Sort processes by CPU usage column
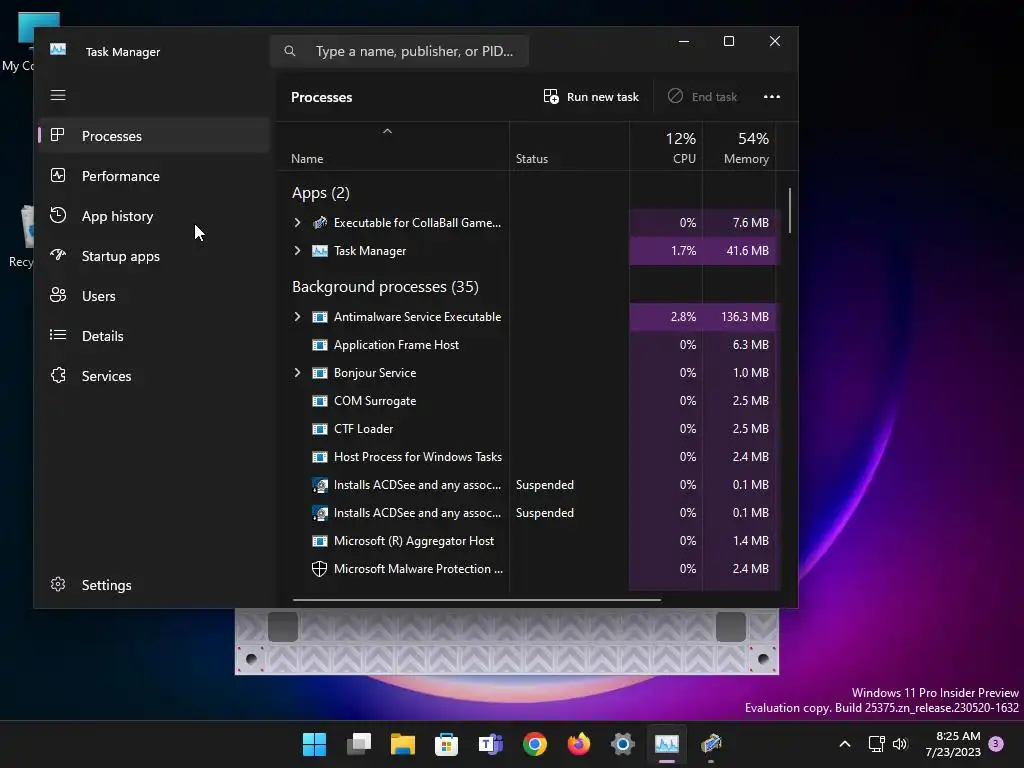Screen dimensions: 1024x768 (666, 146)
